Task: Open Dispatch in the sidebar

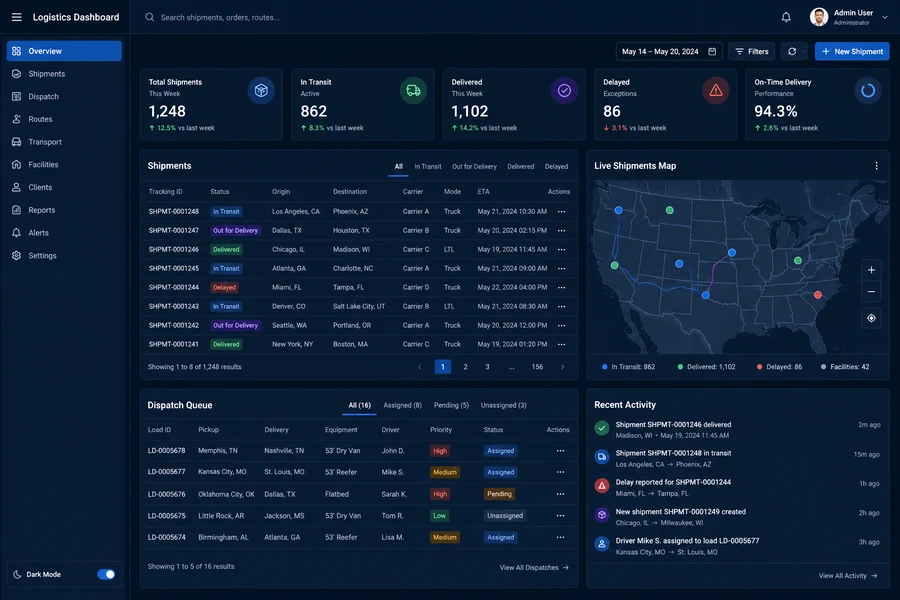Action: click(64, 96)
